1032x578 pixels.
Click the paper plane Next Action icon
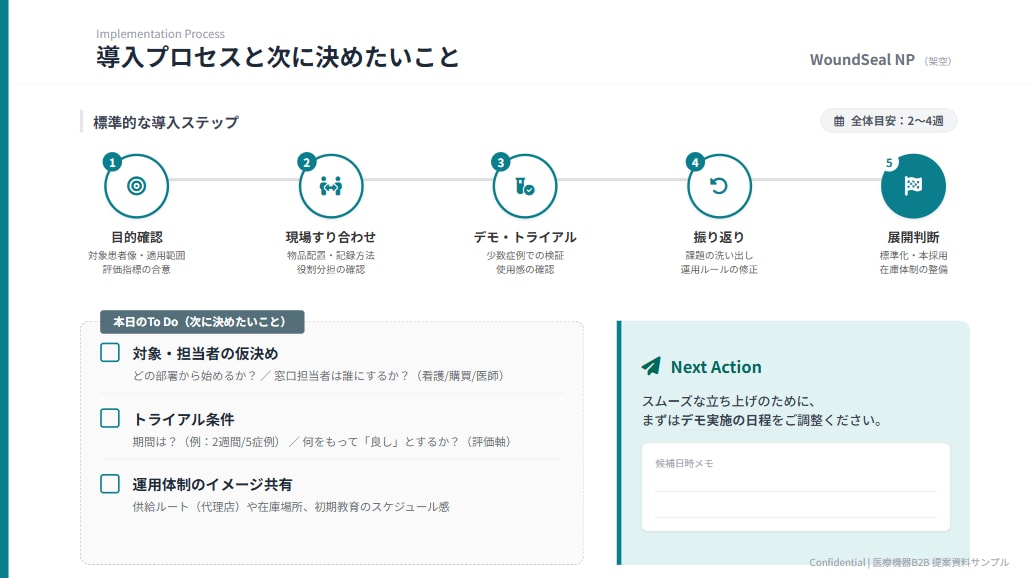(651, 366)
